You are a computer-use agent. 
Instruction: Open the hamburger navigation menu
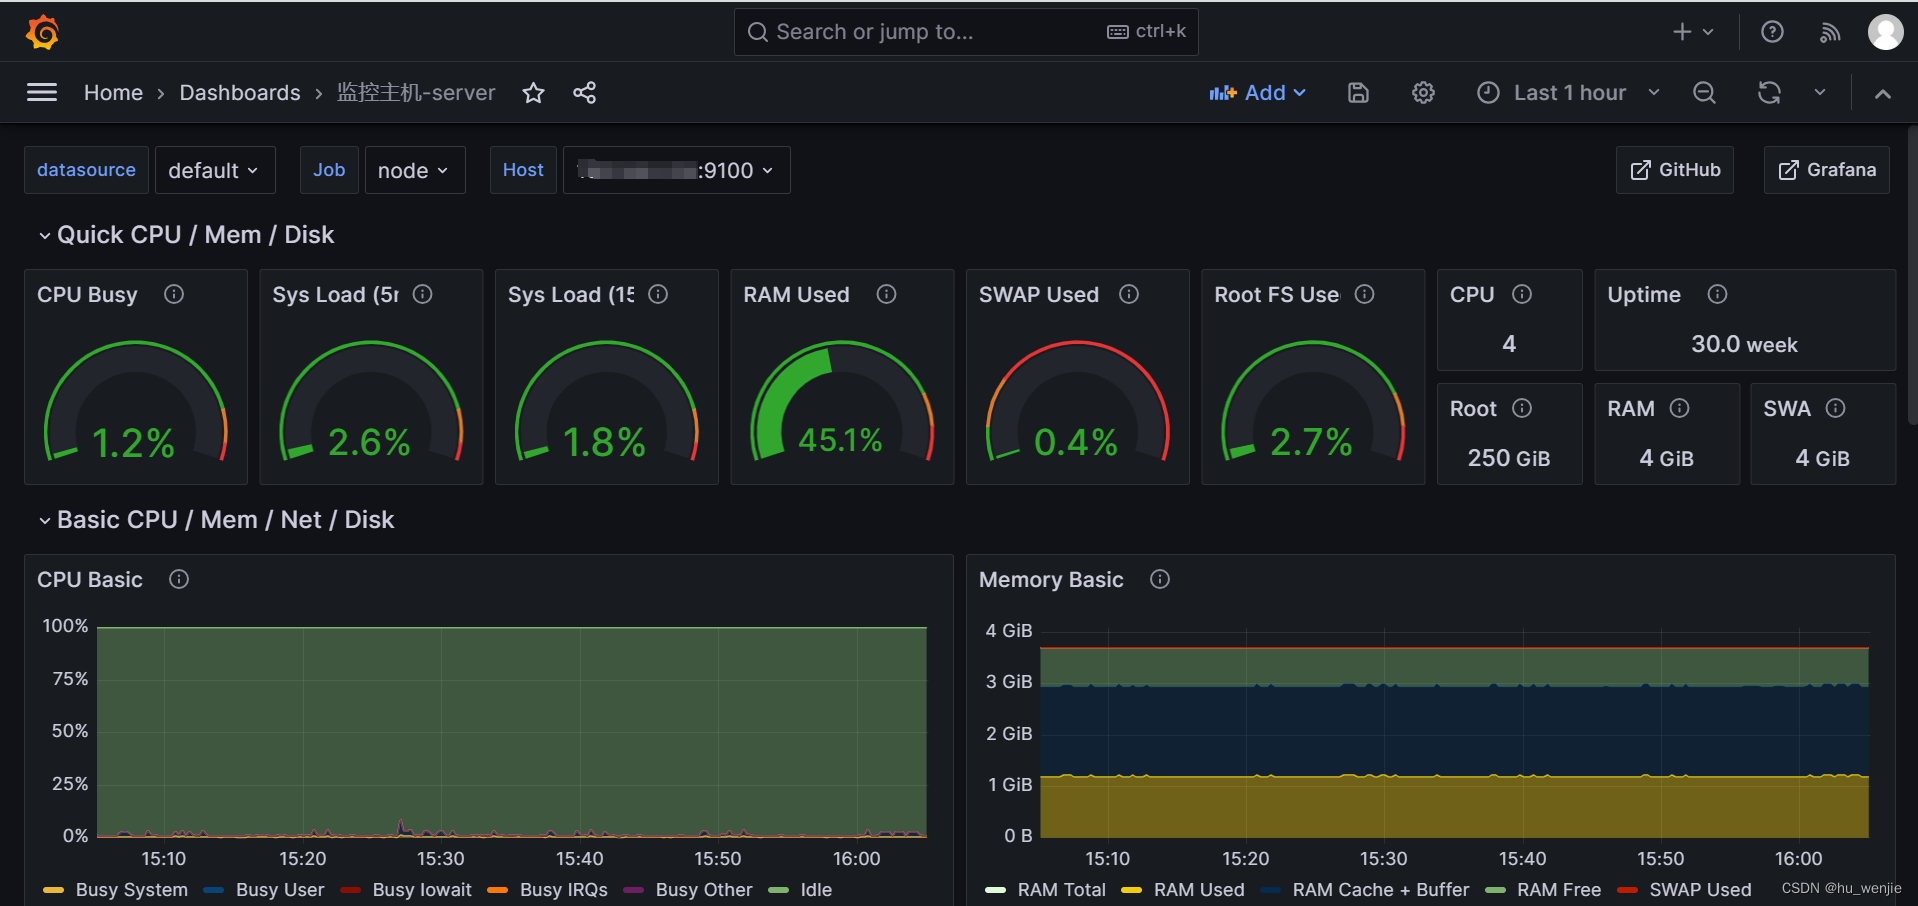pyautogui.click(x=42, y=93)
